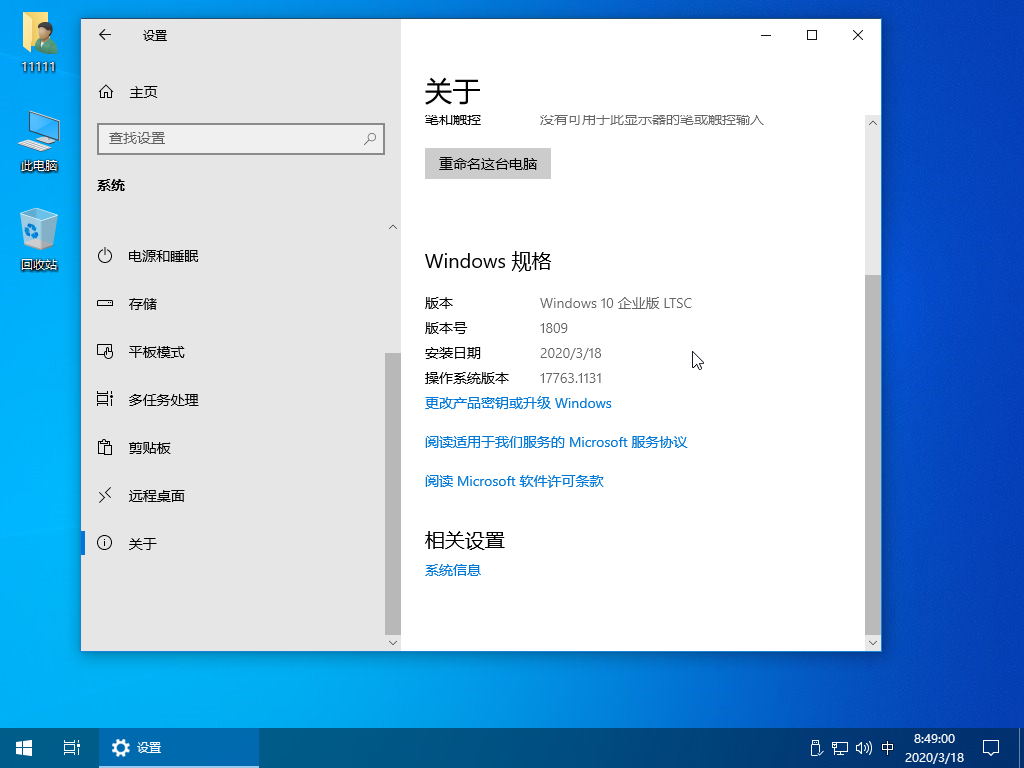Open 平板模式 tablet mode settings
Image resolution: width=1024 pixels, height=768 pixels.
pos(156,352)
